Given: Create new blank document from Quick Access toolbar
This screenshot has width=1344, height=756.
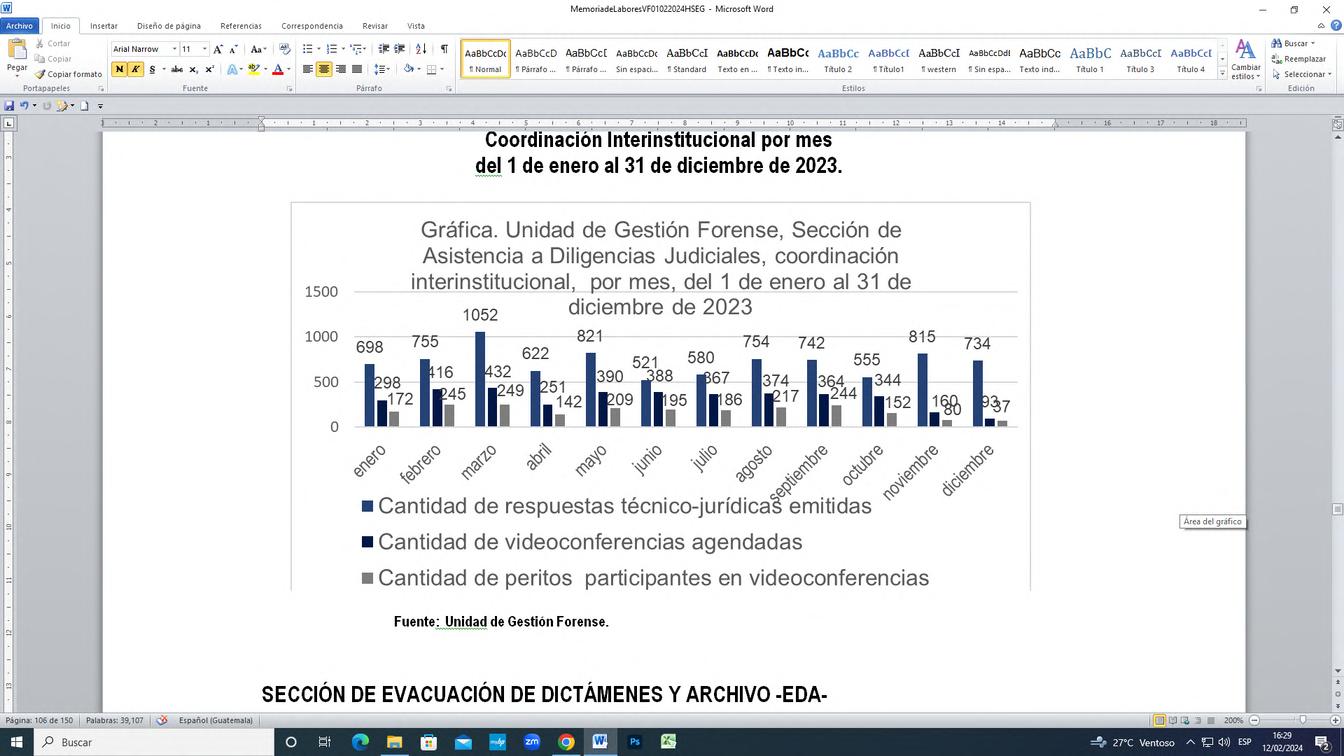Looking at the screenshot, I should click(84, 105).
